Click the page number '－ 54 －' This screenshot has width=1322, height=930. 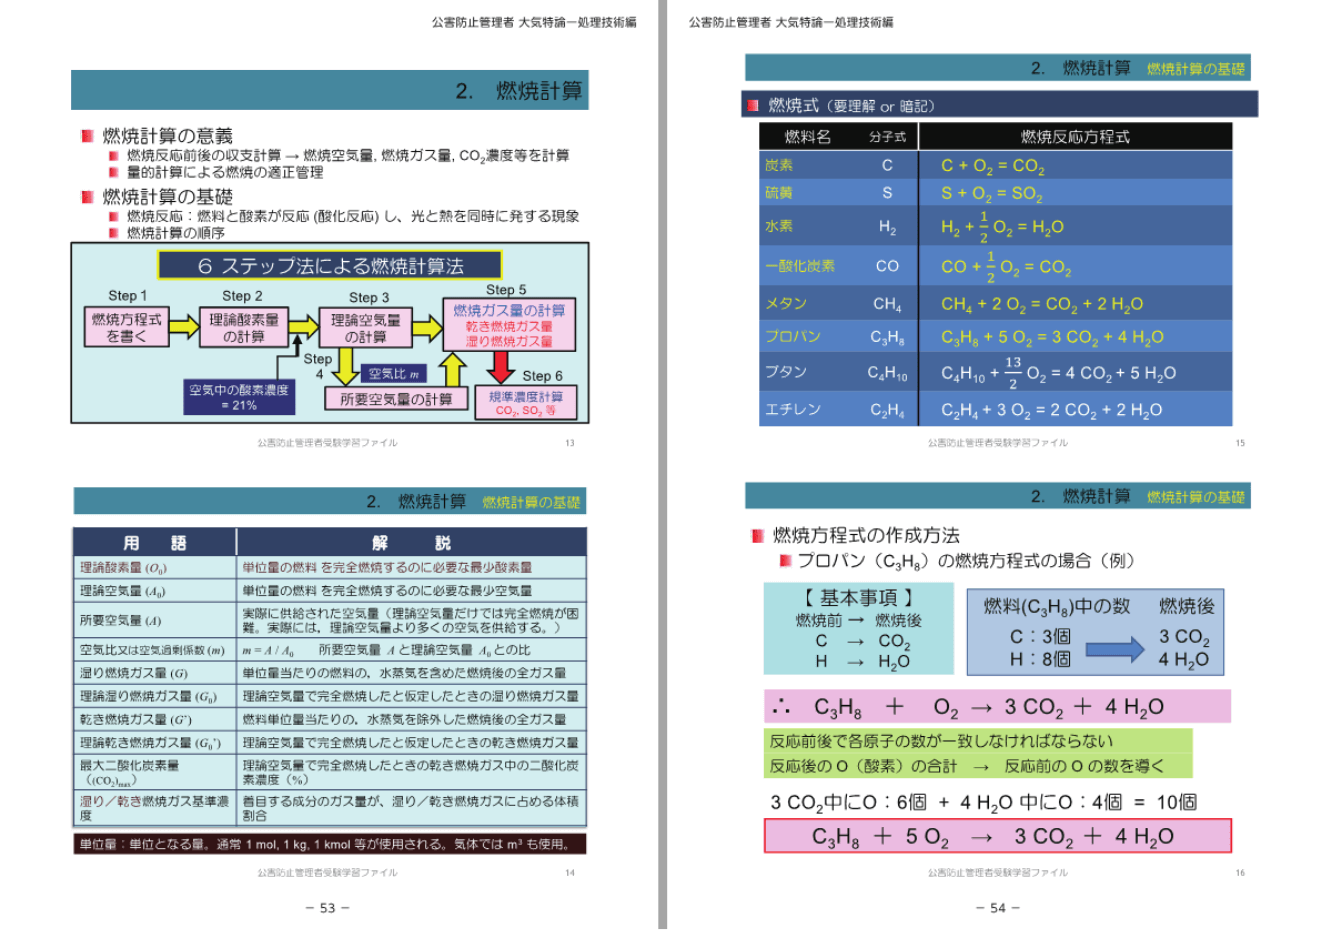[998, 908]
